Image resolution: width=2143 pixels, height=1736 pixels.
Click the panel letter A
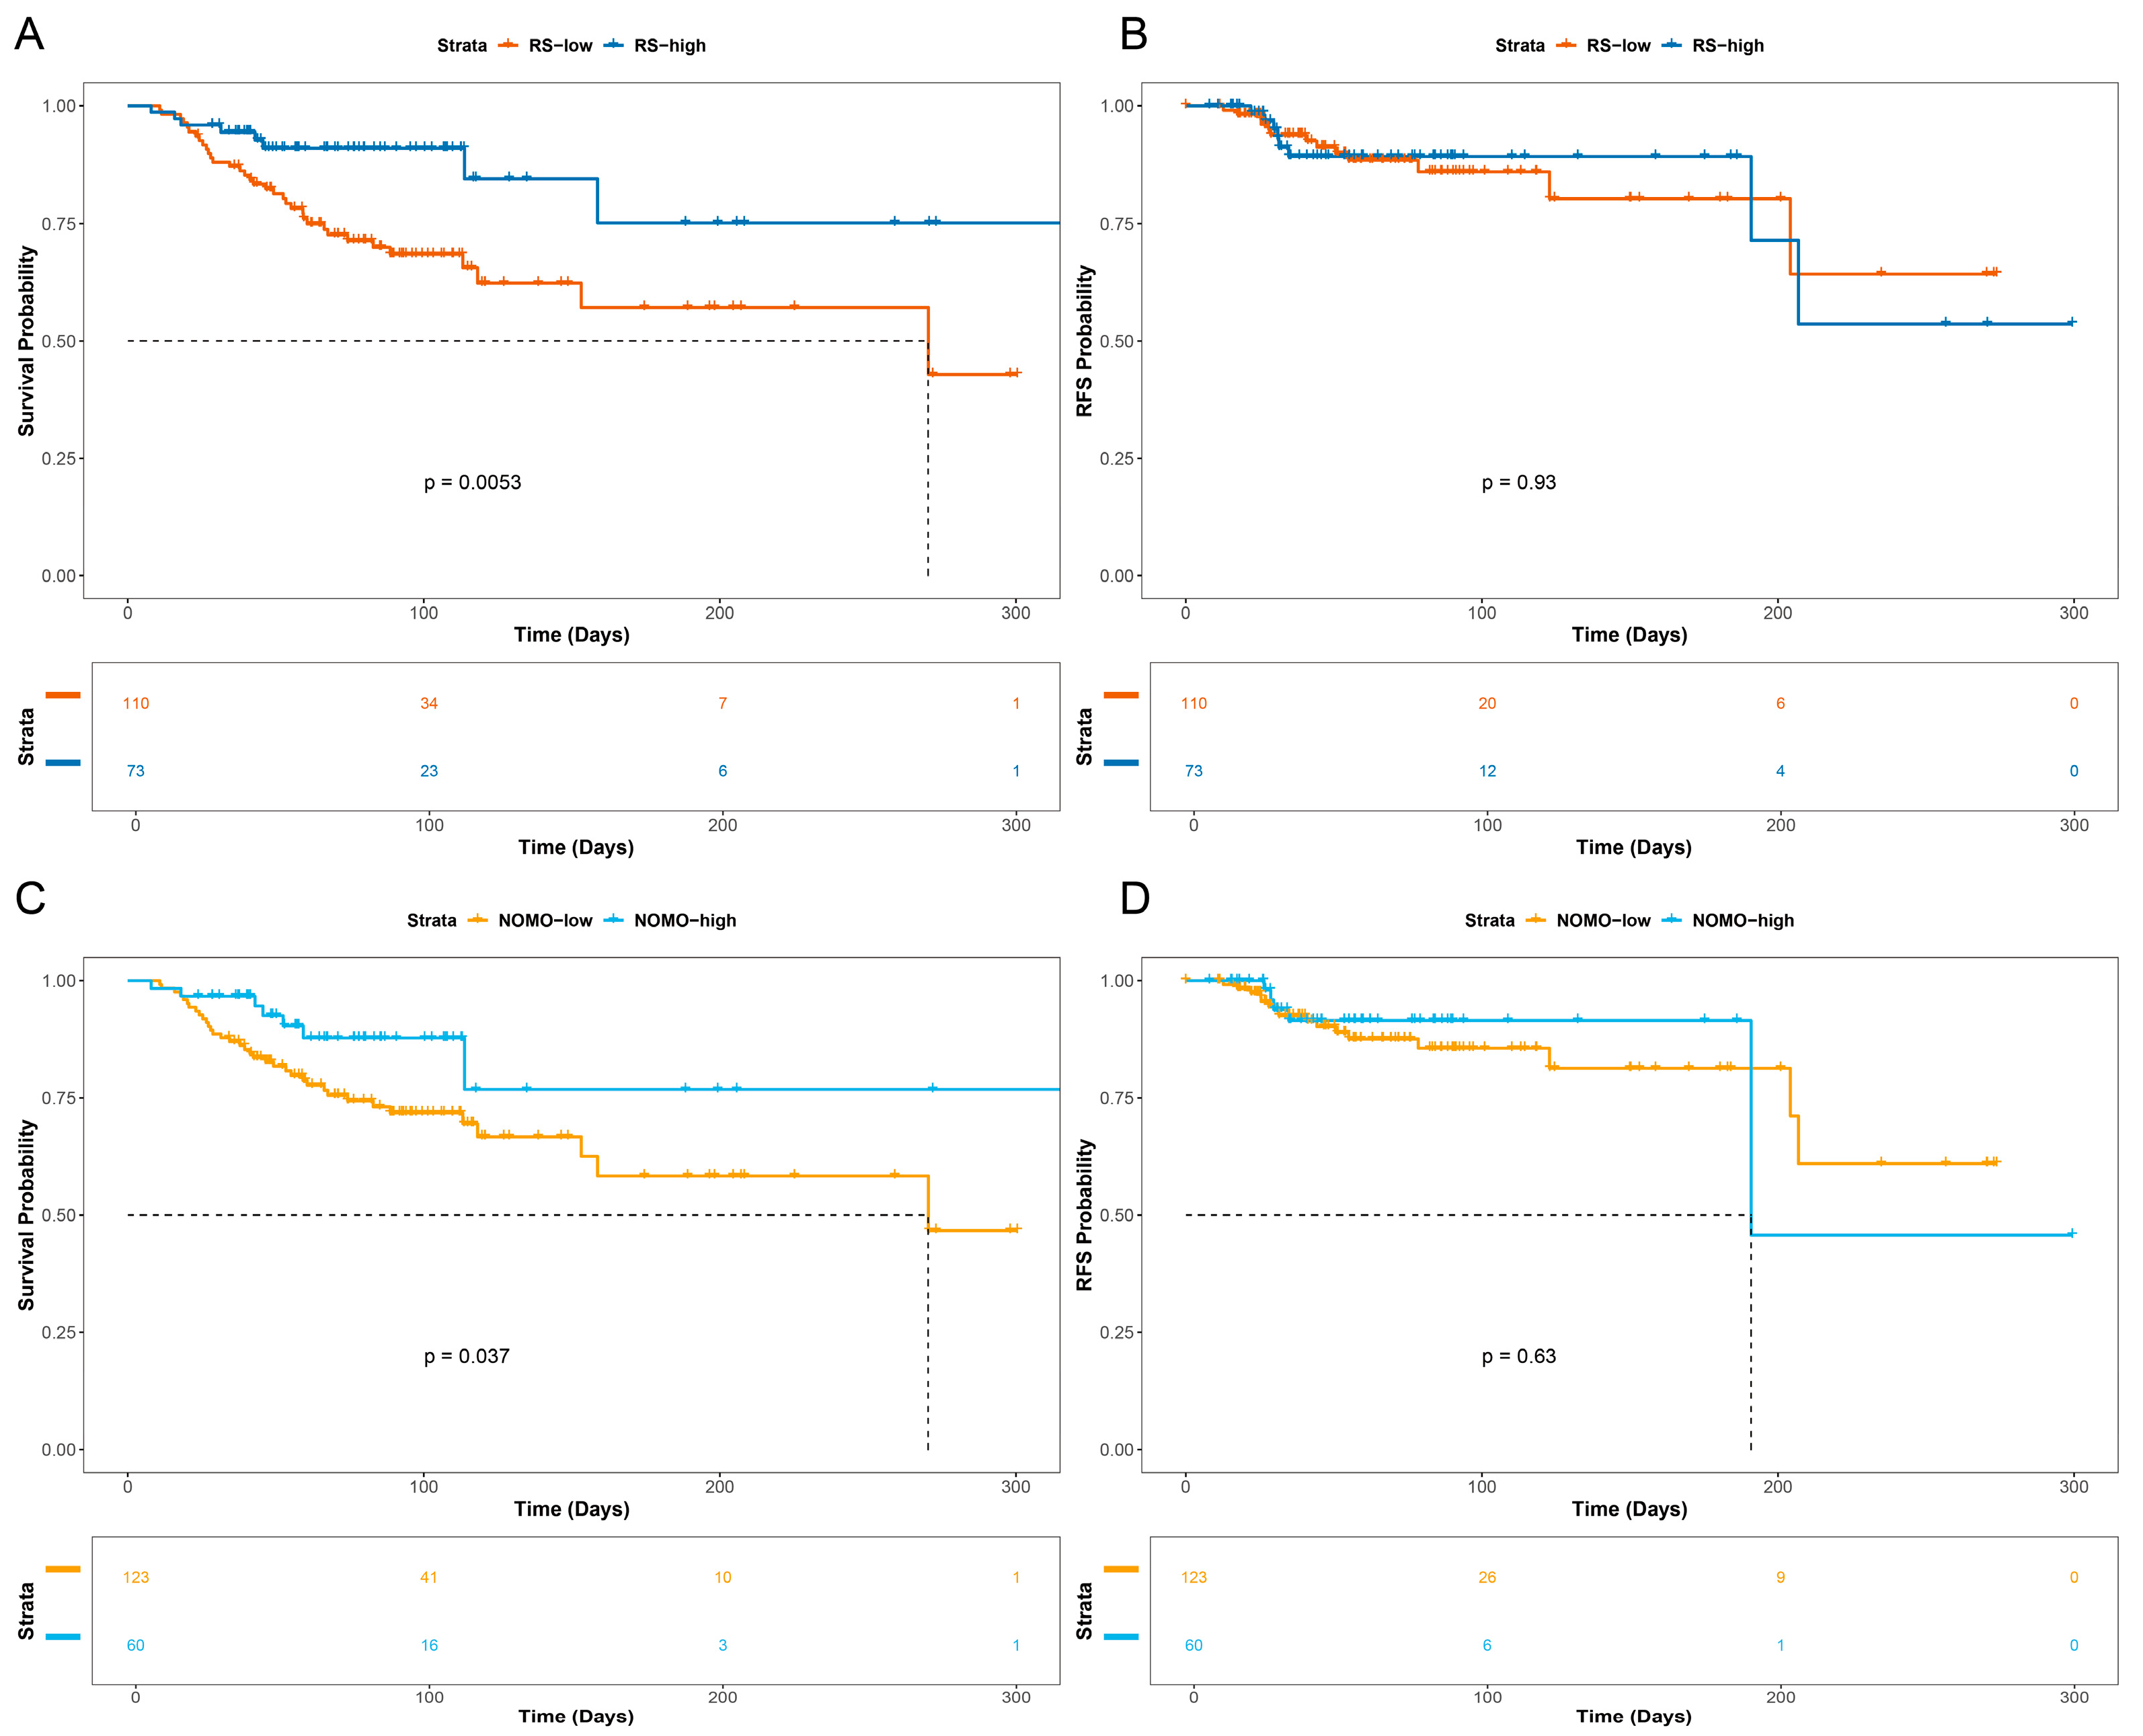(29, 35)
